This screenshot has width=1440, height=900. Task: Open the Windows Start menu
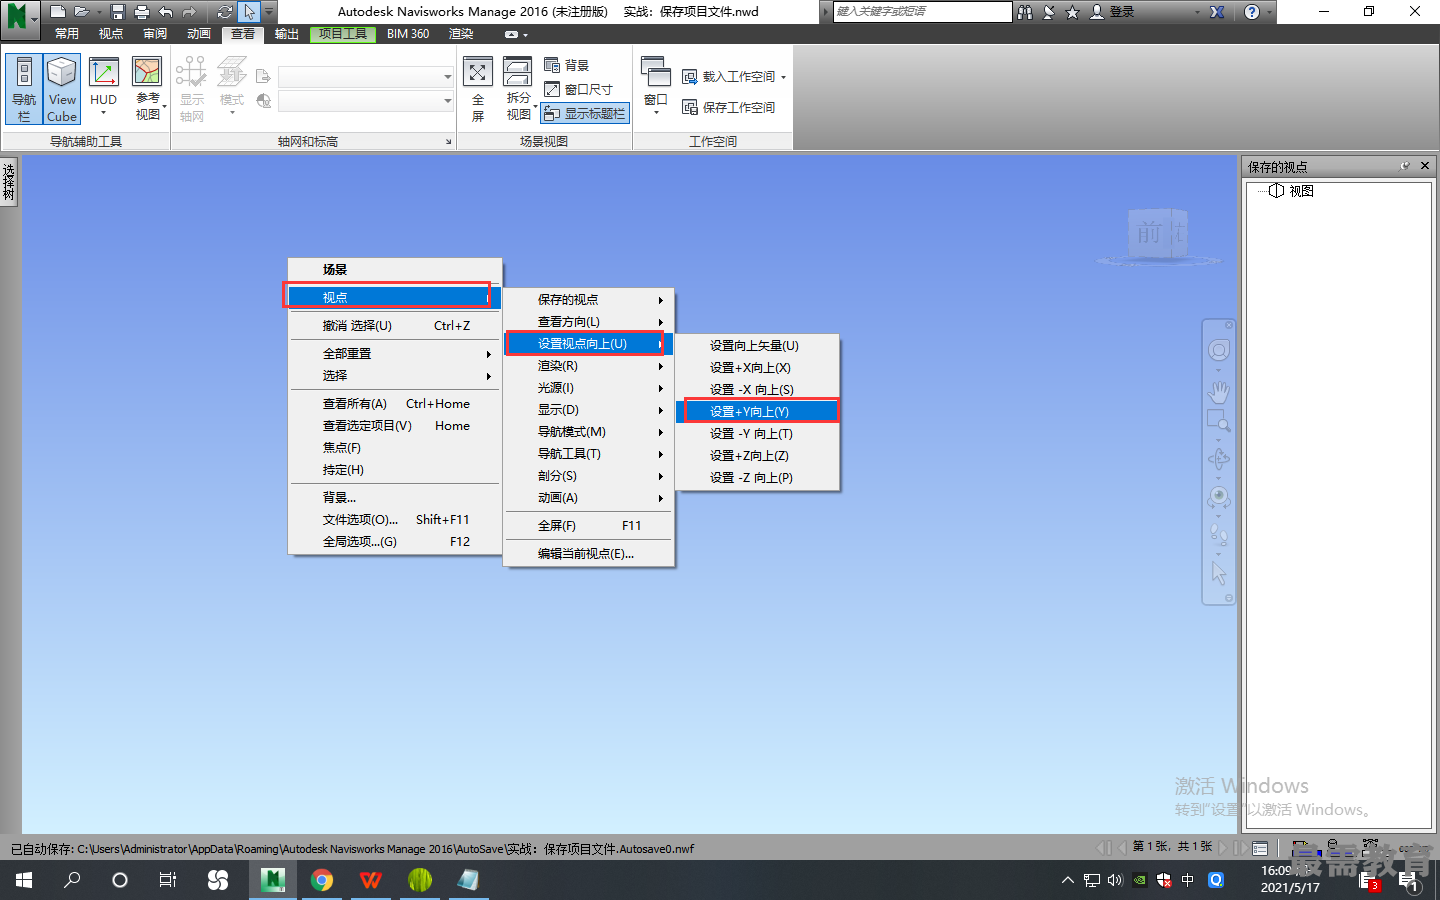tap(24, 880)
